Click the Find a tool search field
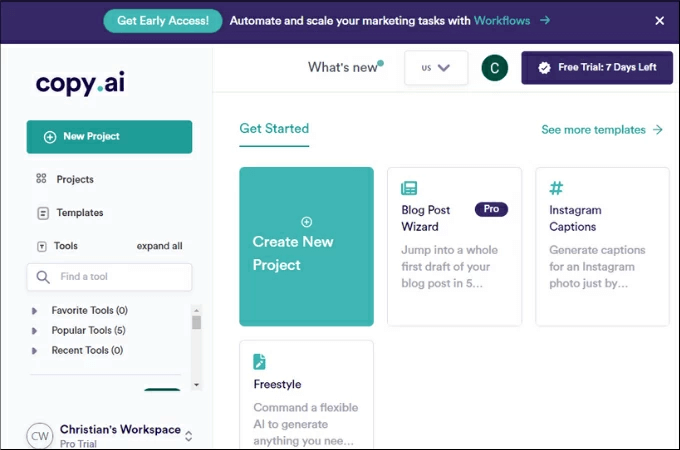680x450 pixels. pos(120,277)
